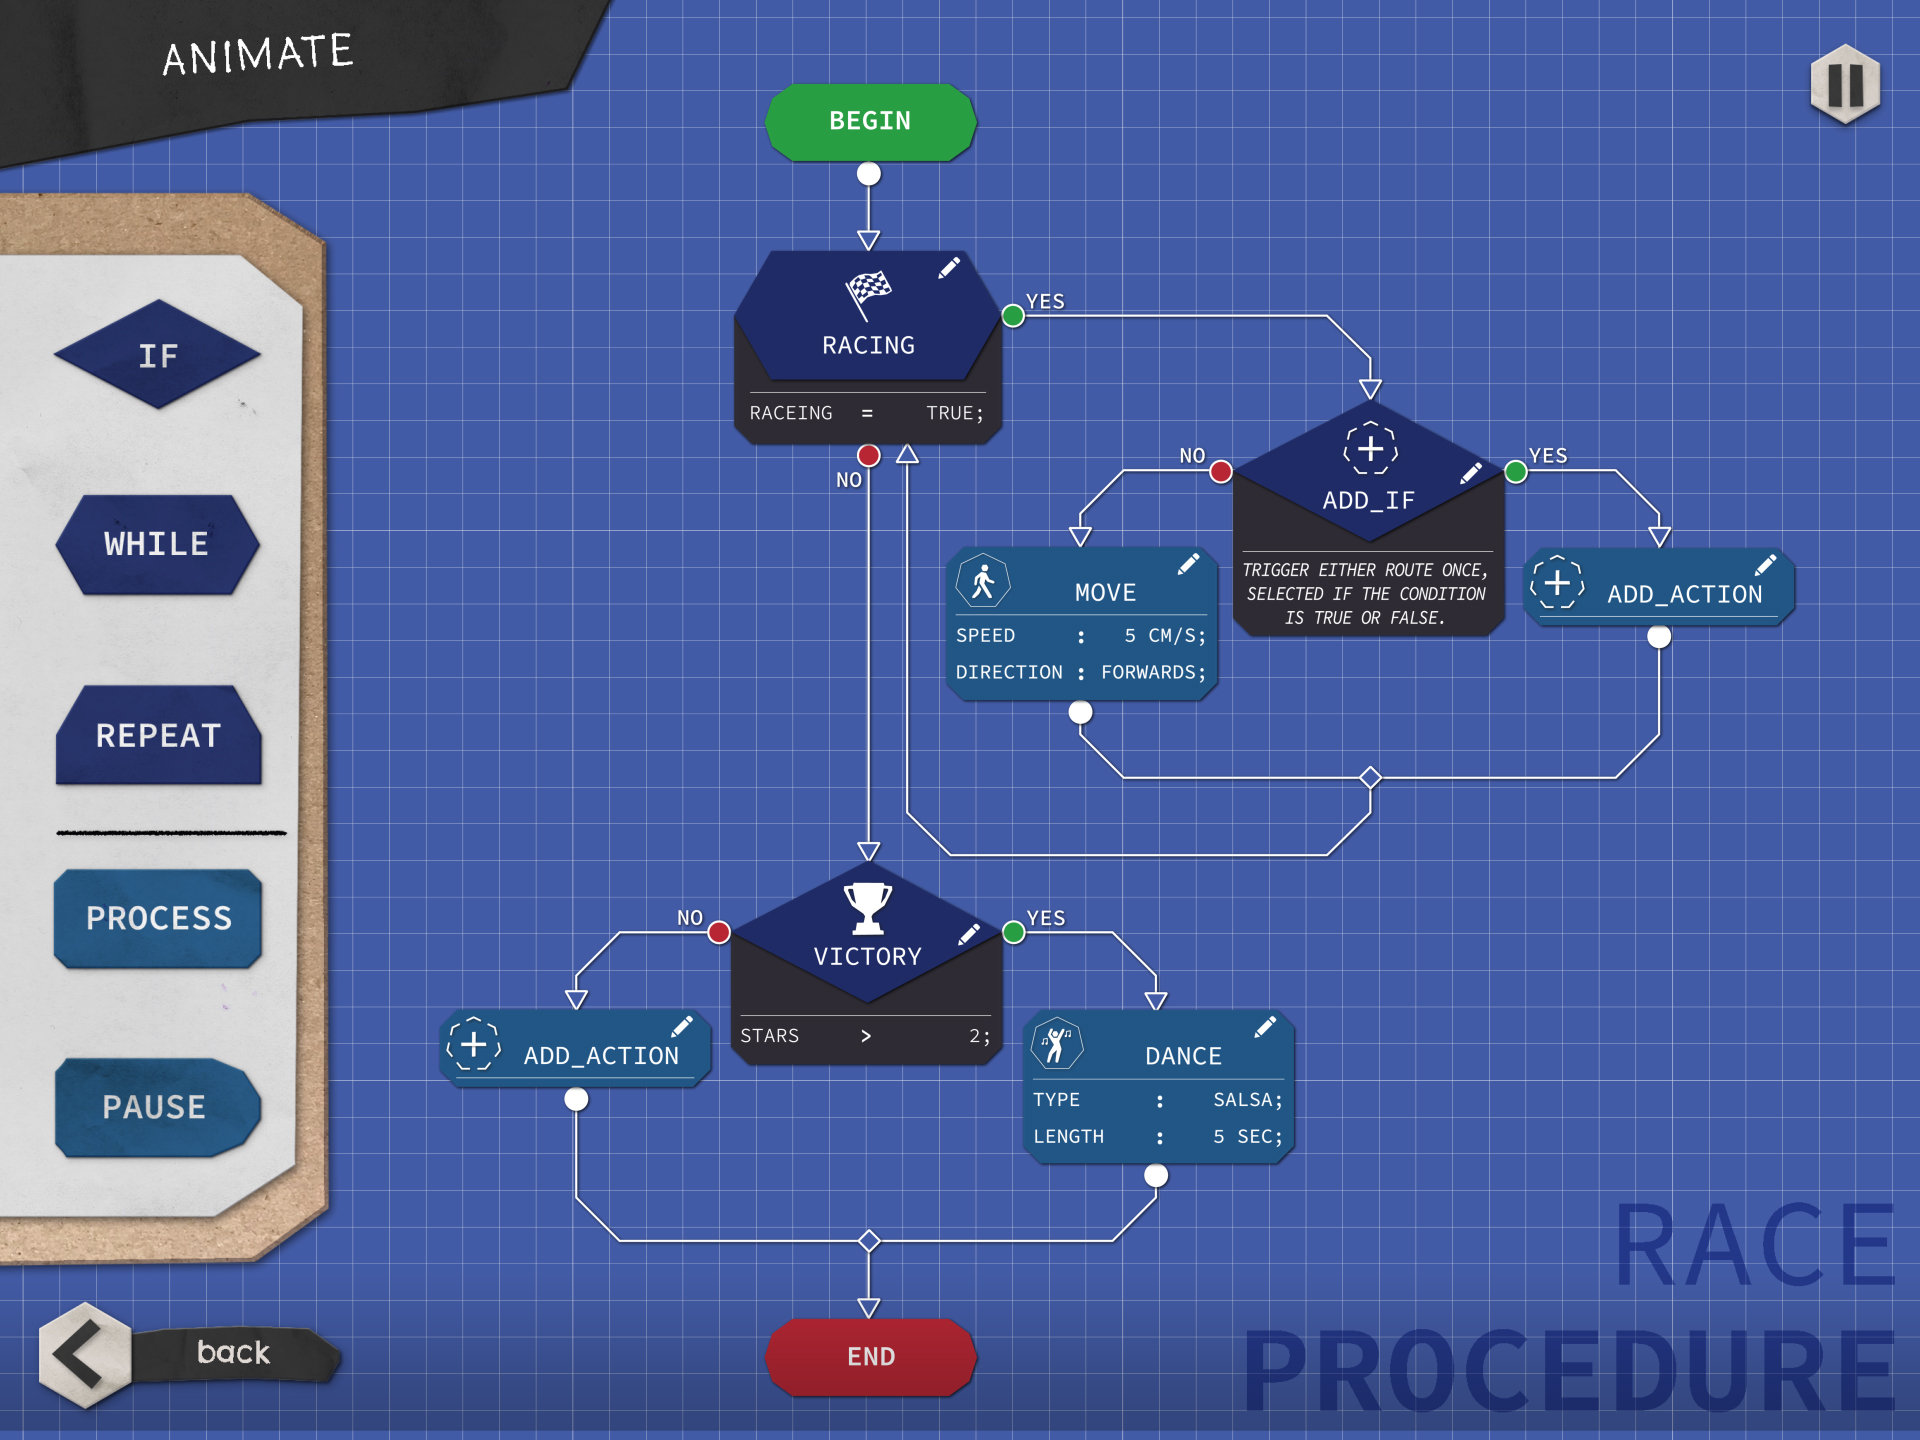Click the green BEGIN node
1920x1440 pixels.
pos(870,122)
